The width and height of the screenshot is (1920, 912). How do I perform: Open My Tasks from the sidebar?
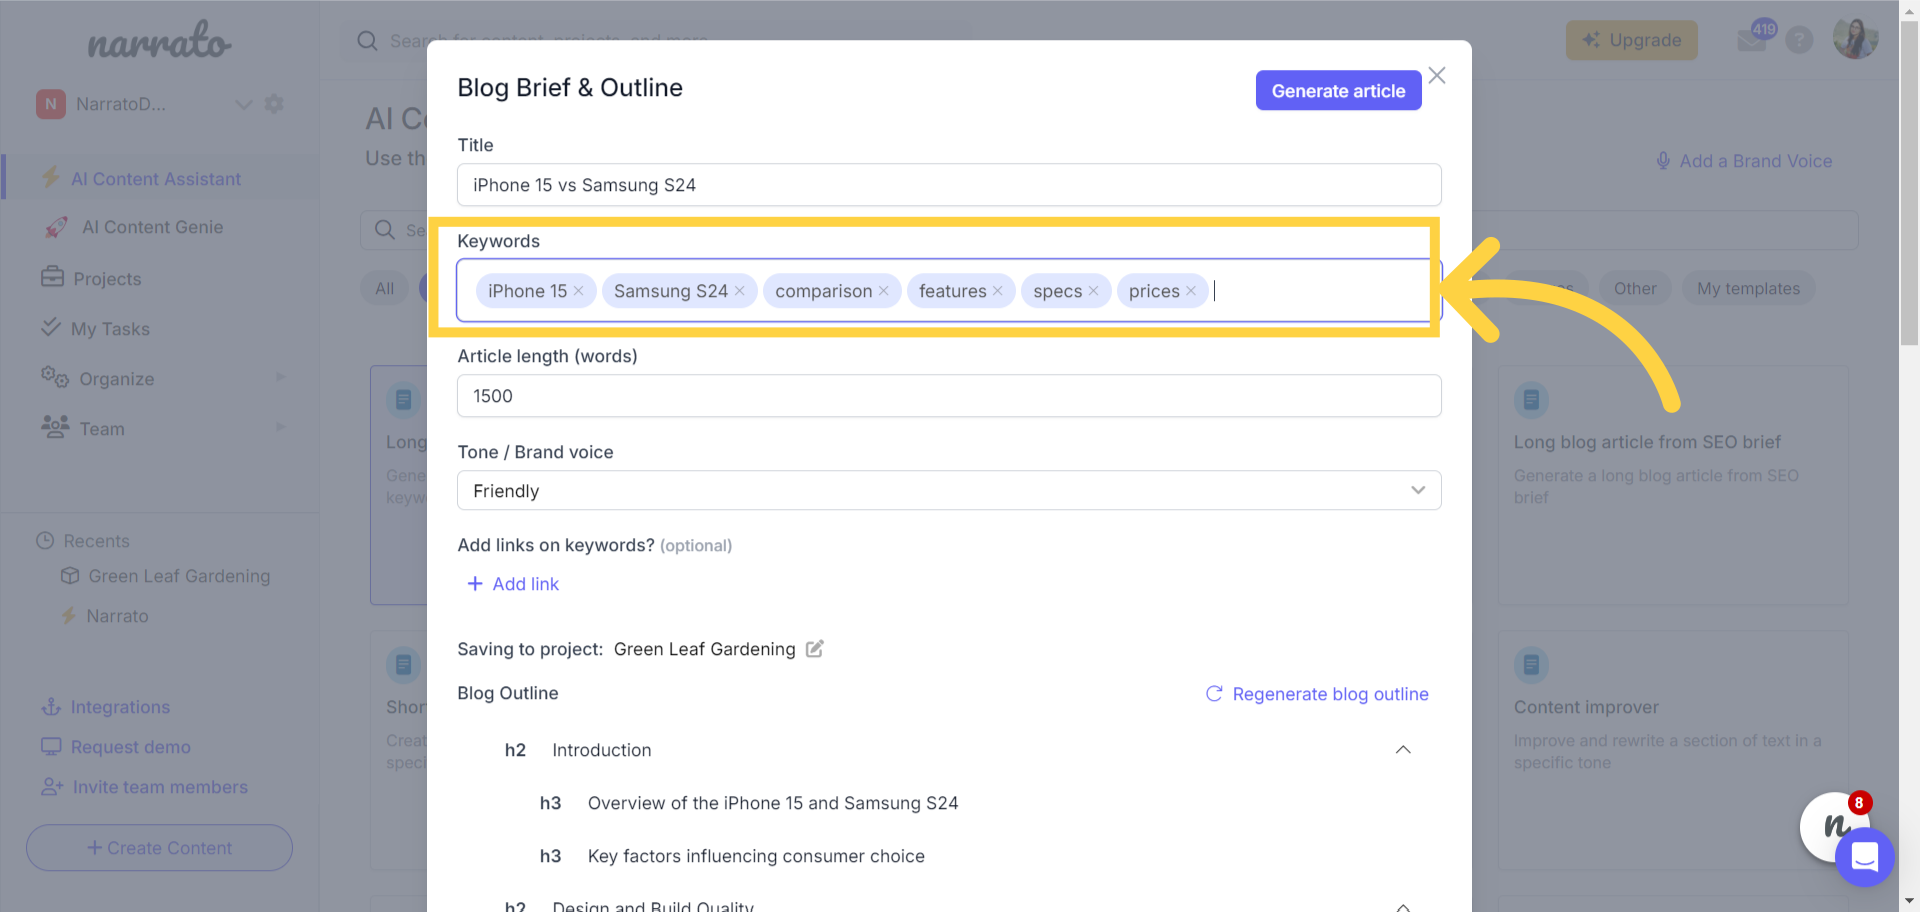click(110, 328)
